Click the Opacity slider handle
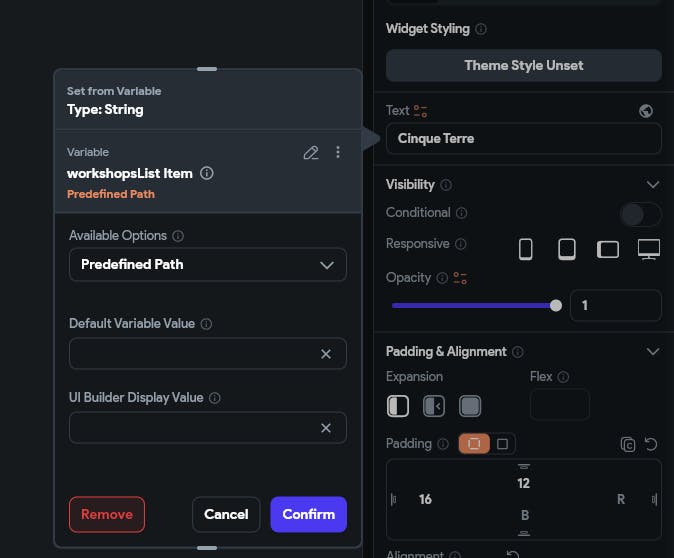Viewport: 674px width, 558px height. pos(556,306)
